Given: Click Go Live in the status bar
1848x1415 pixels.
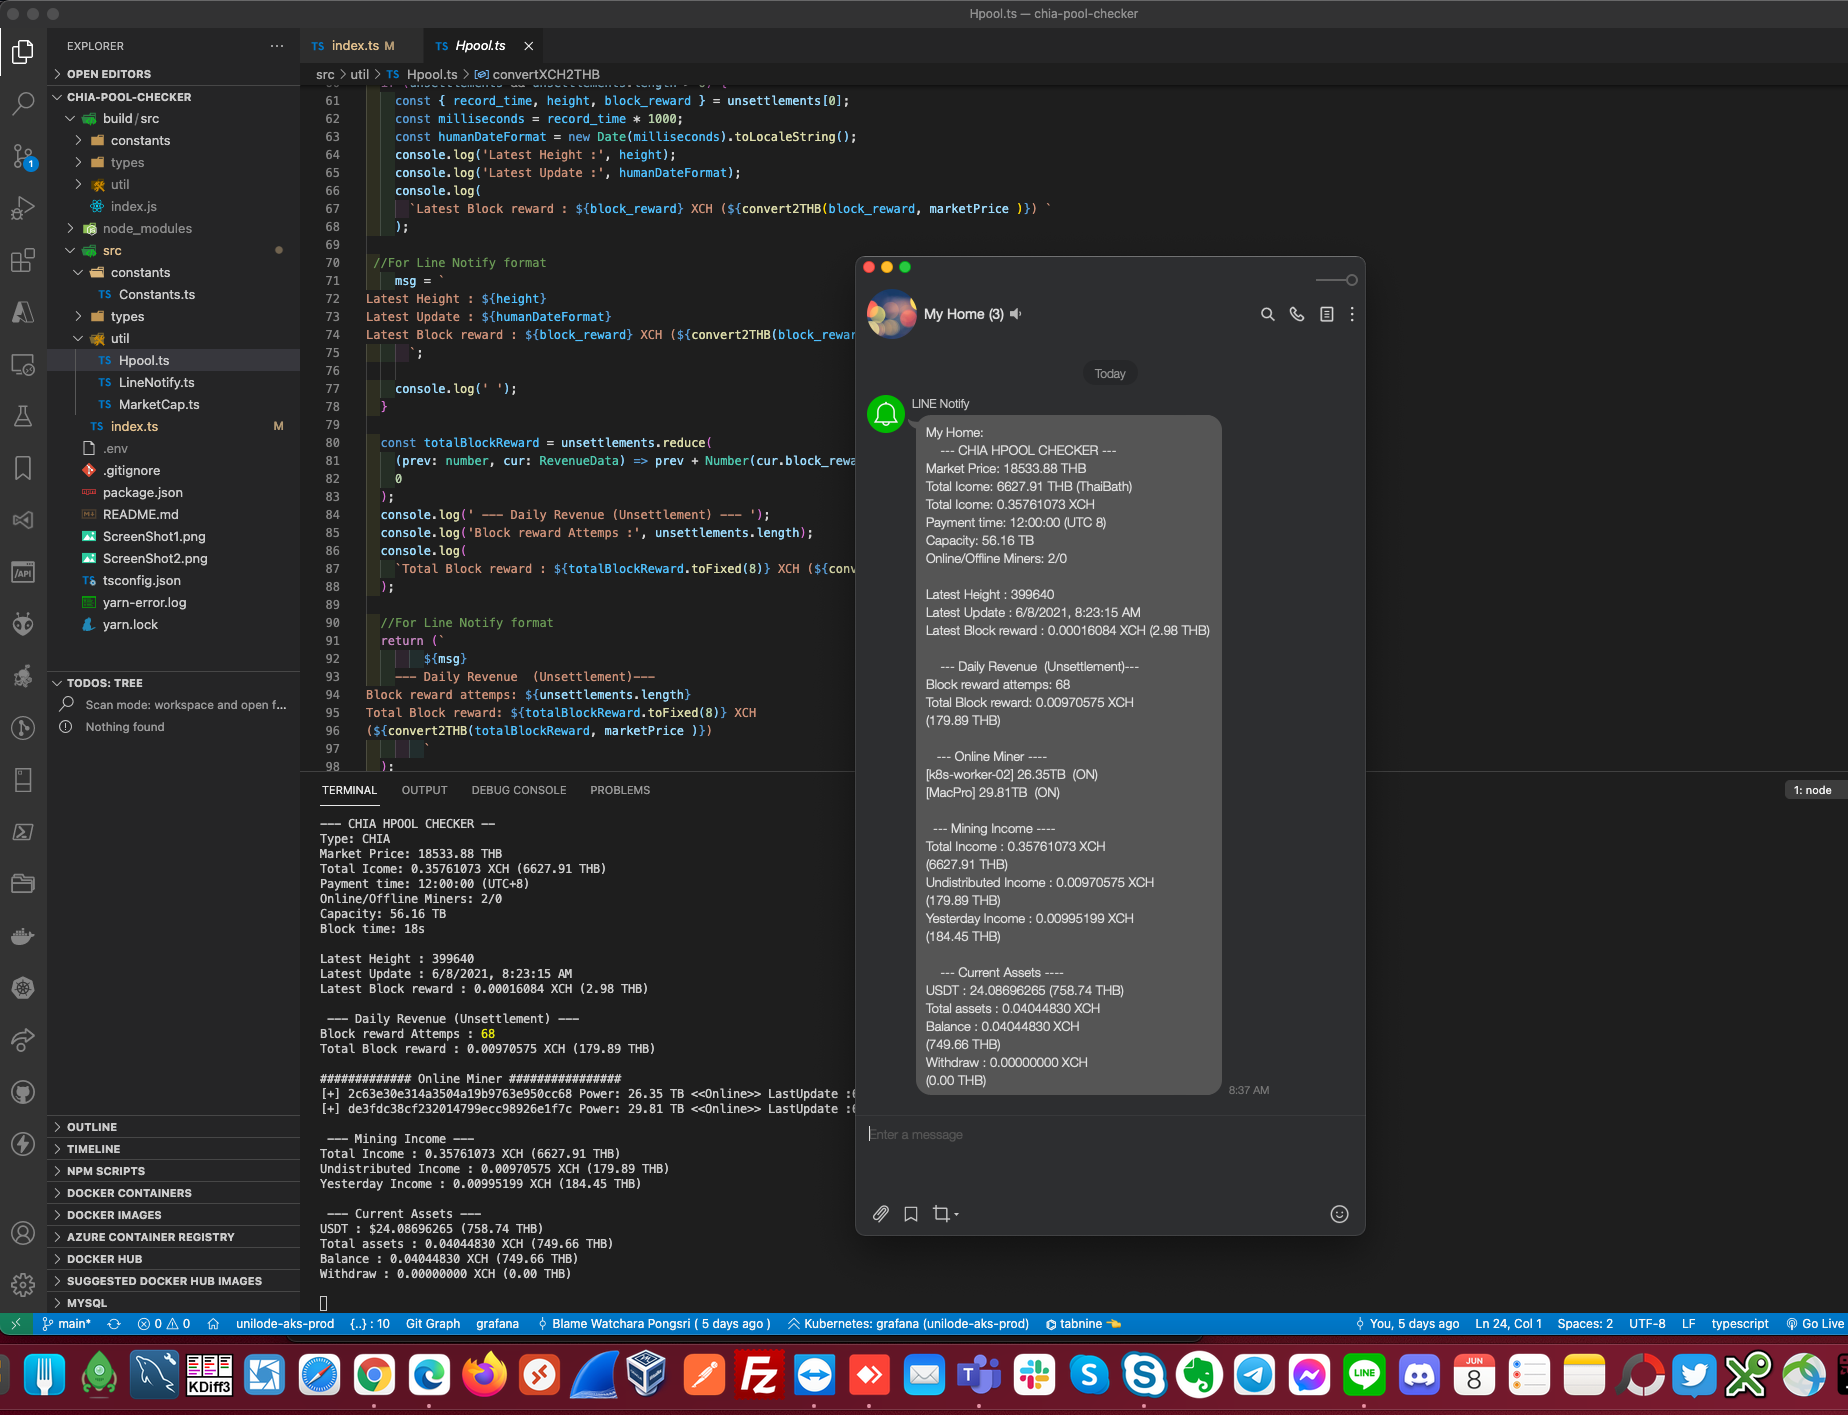Looking at the screenshot, I should [x=1814, y=1324].
